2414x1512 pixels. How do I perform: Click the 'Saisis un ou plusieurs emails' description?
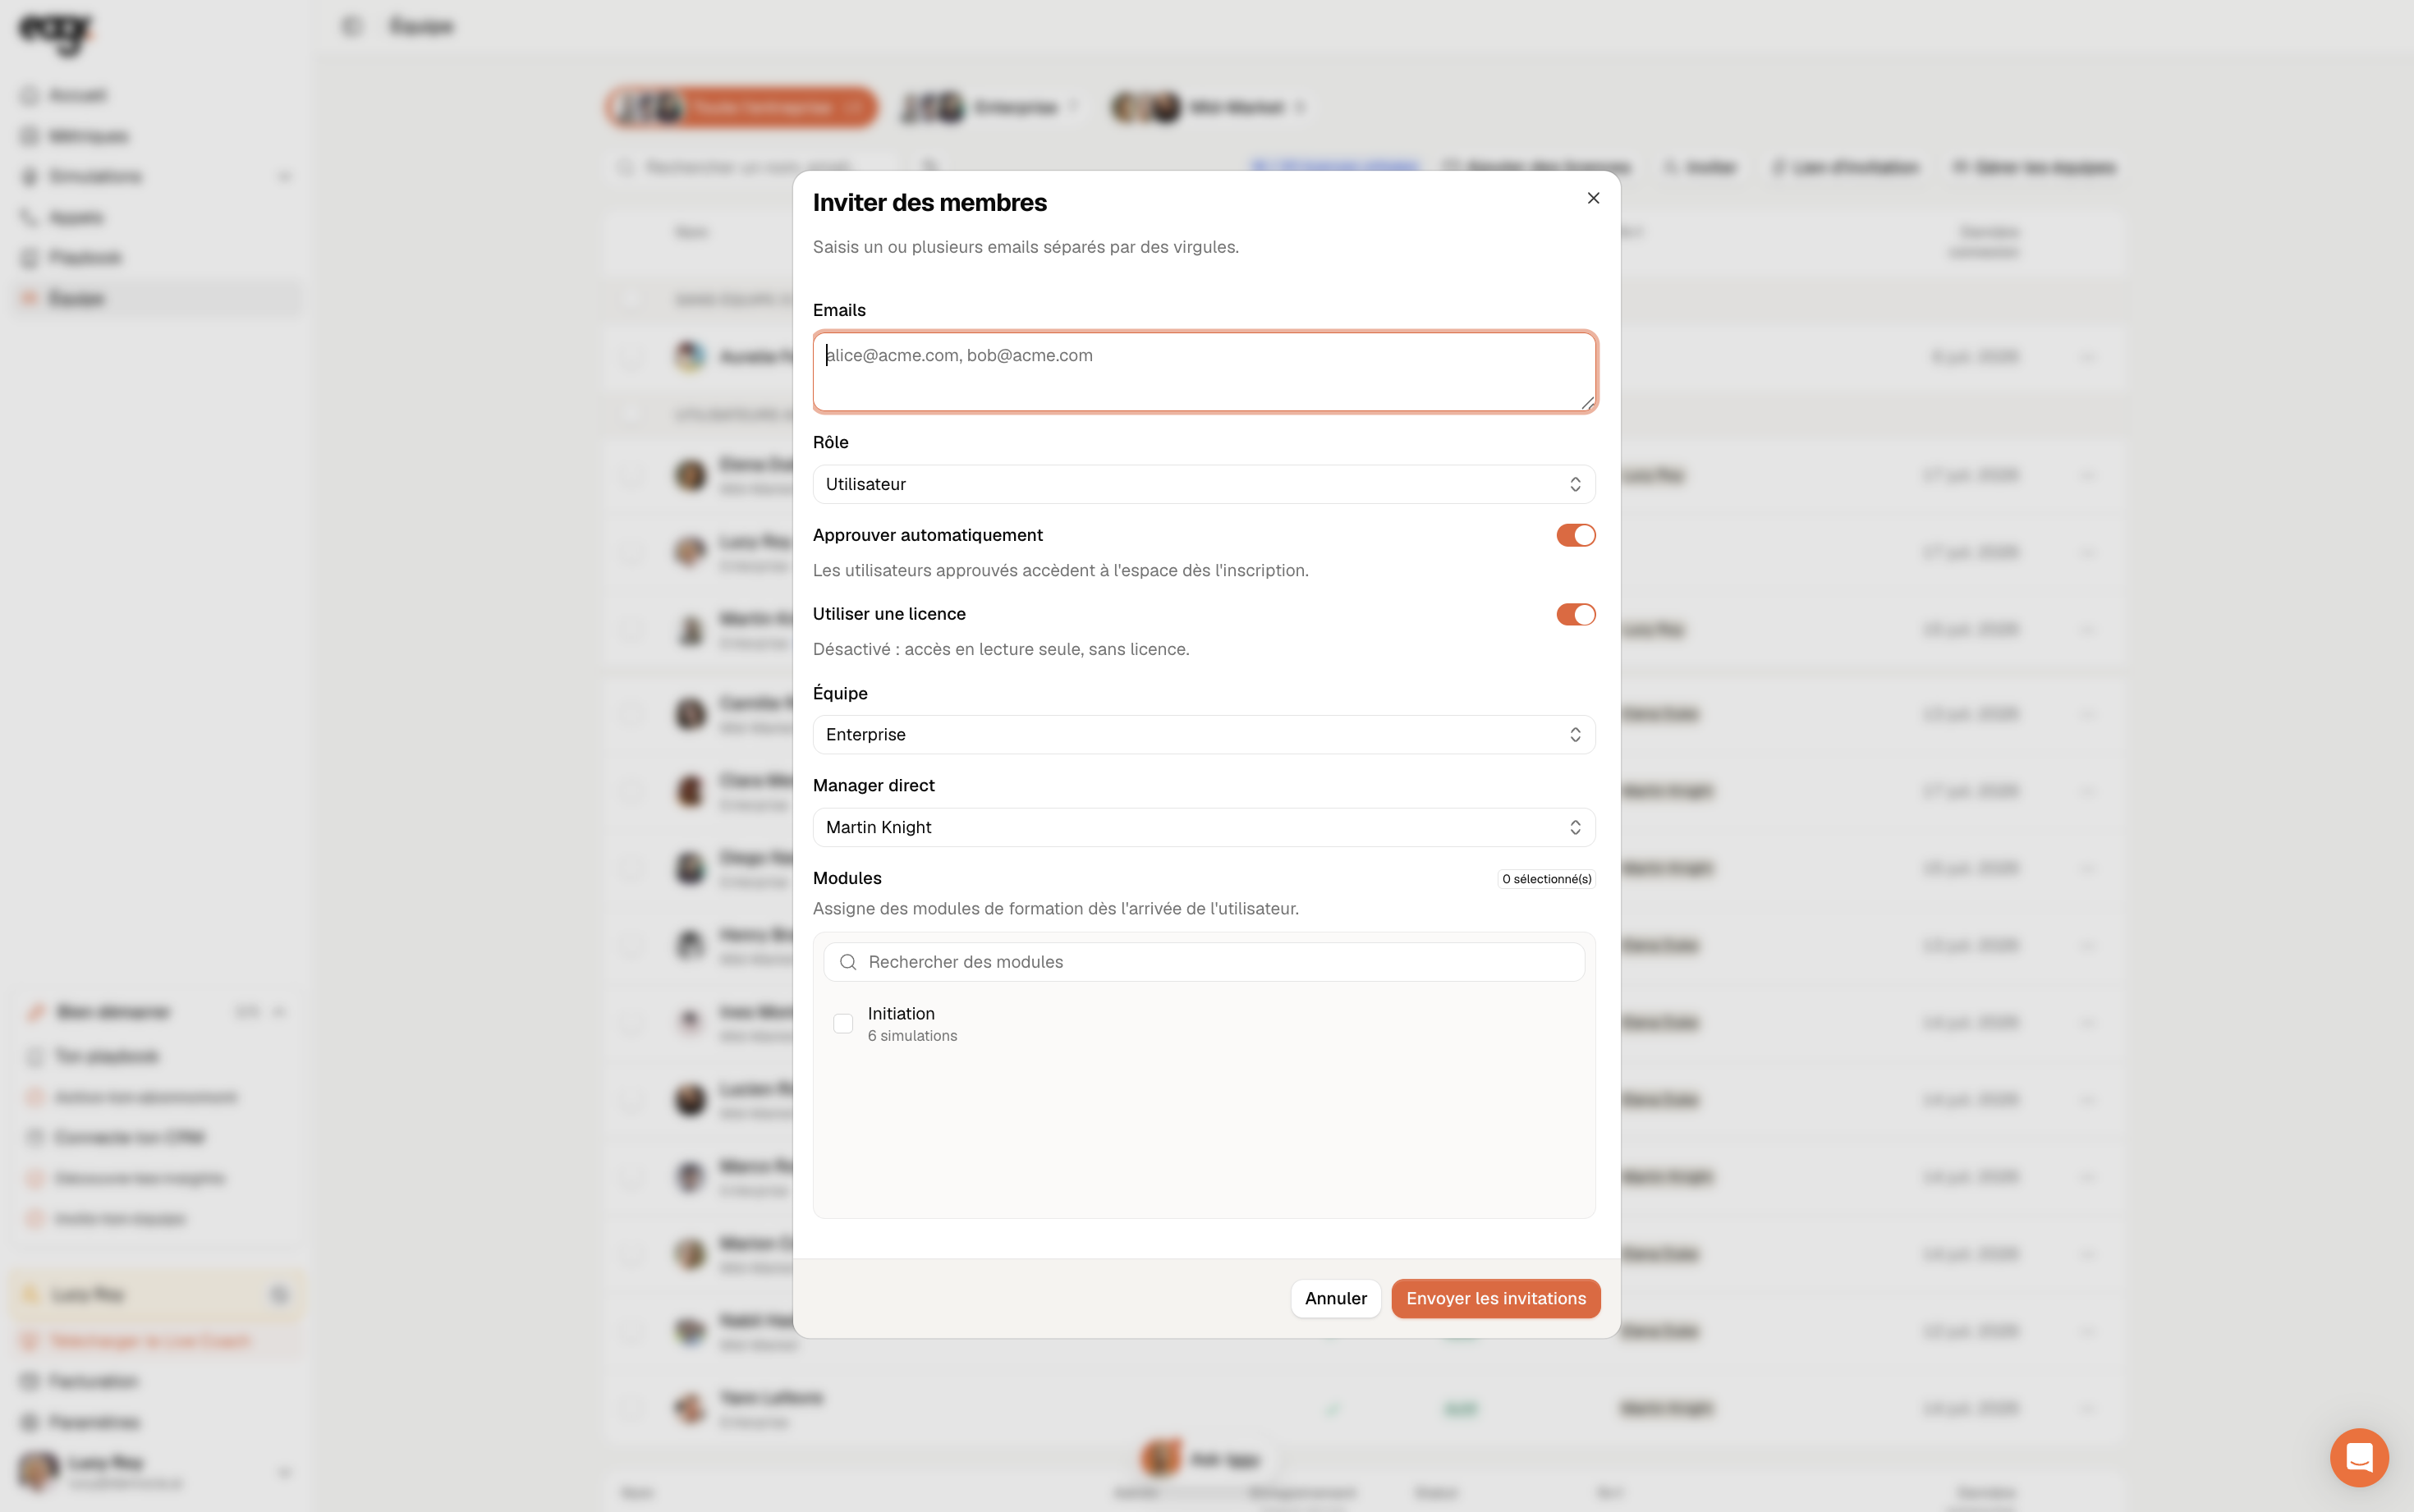1025,247
